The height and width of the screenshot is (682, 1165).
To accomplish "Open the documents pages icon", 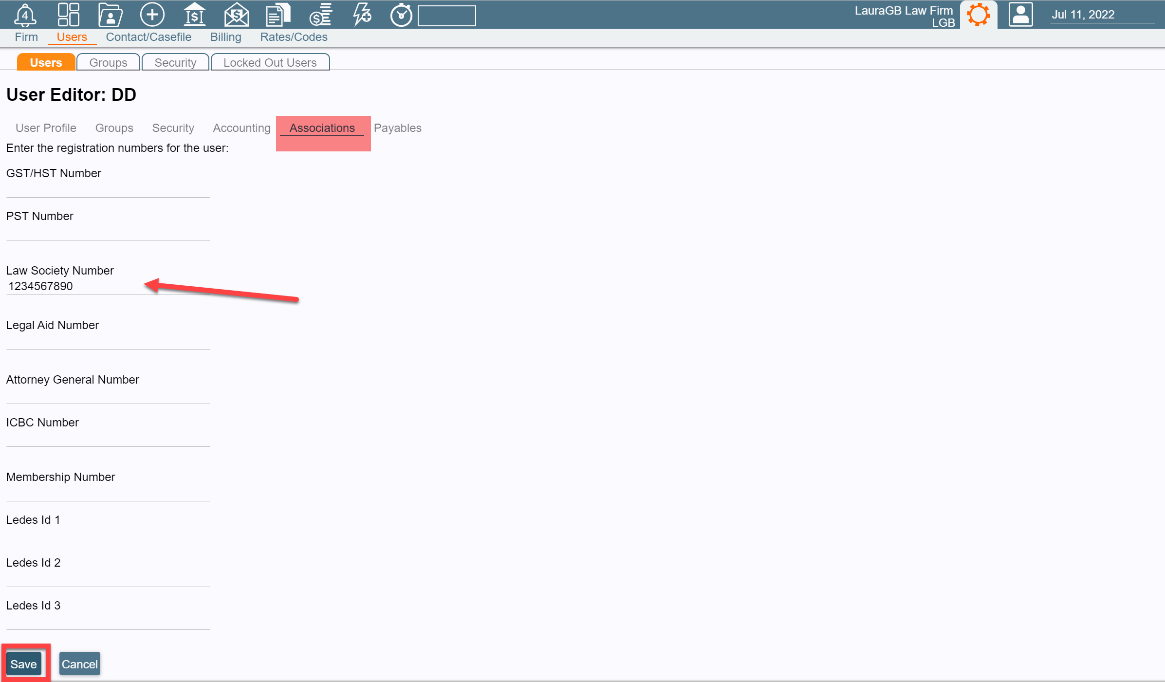I will point(278,14).
